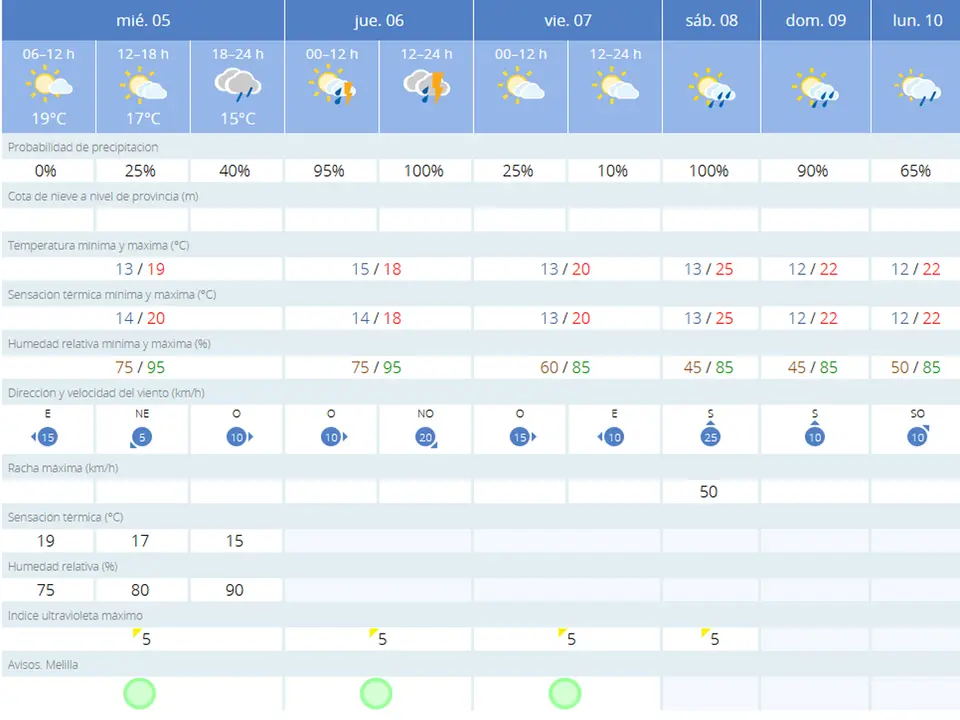Click the E 15 wind icon for mié. 06–12 h

(x=45, y=437)
